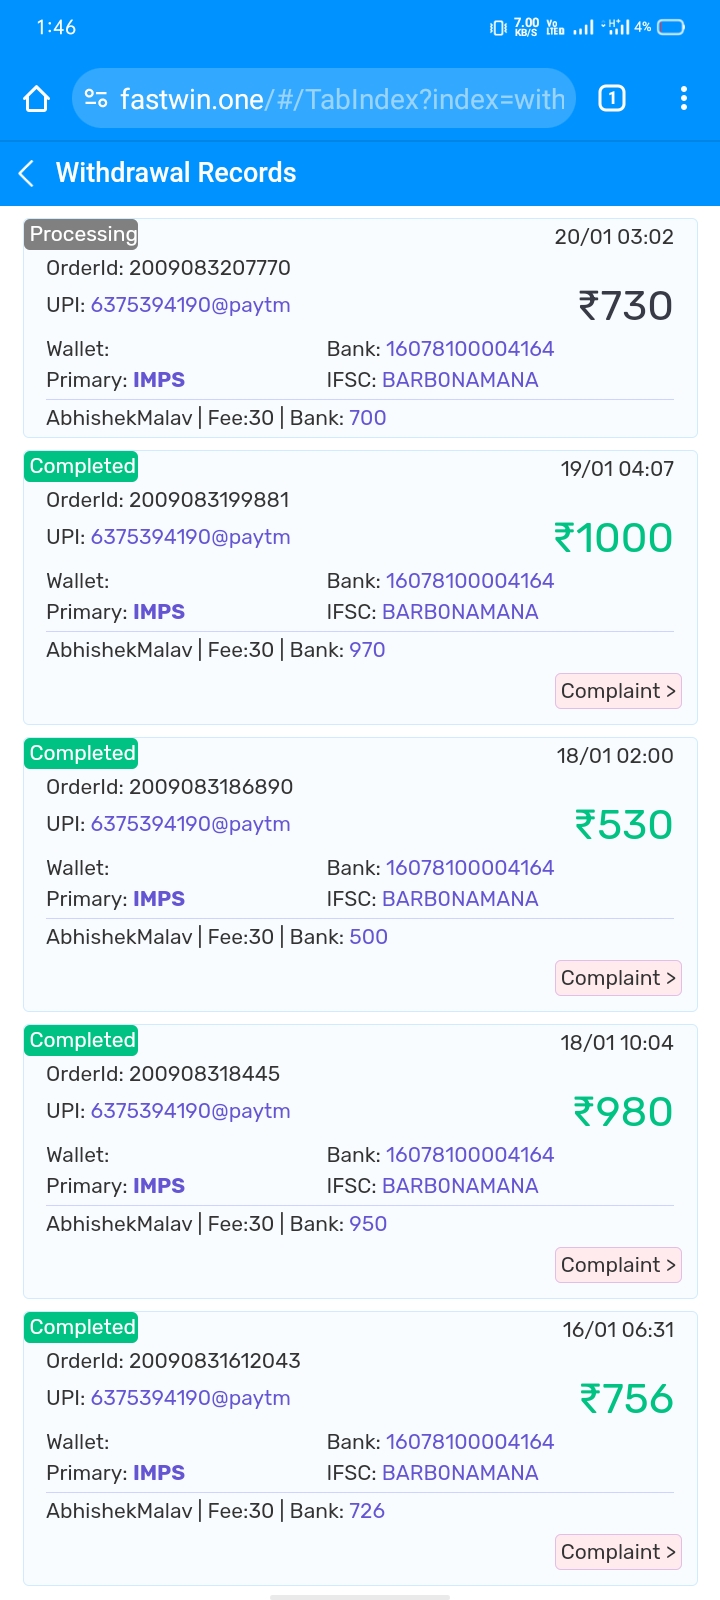Open the site info icon in address bar
Screen dimensions: 720x1600
(96, 98)
